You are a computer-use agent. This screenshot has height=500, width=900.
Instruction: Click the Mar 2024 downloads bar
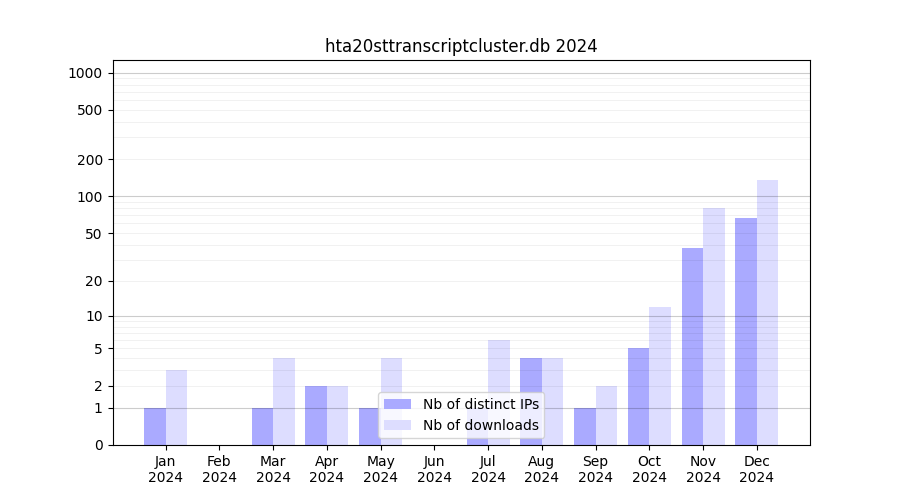point(284,401)
